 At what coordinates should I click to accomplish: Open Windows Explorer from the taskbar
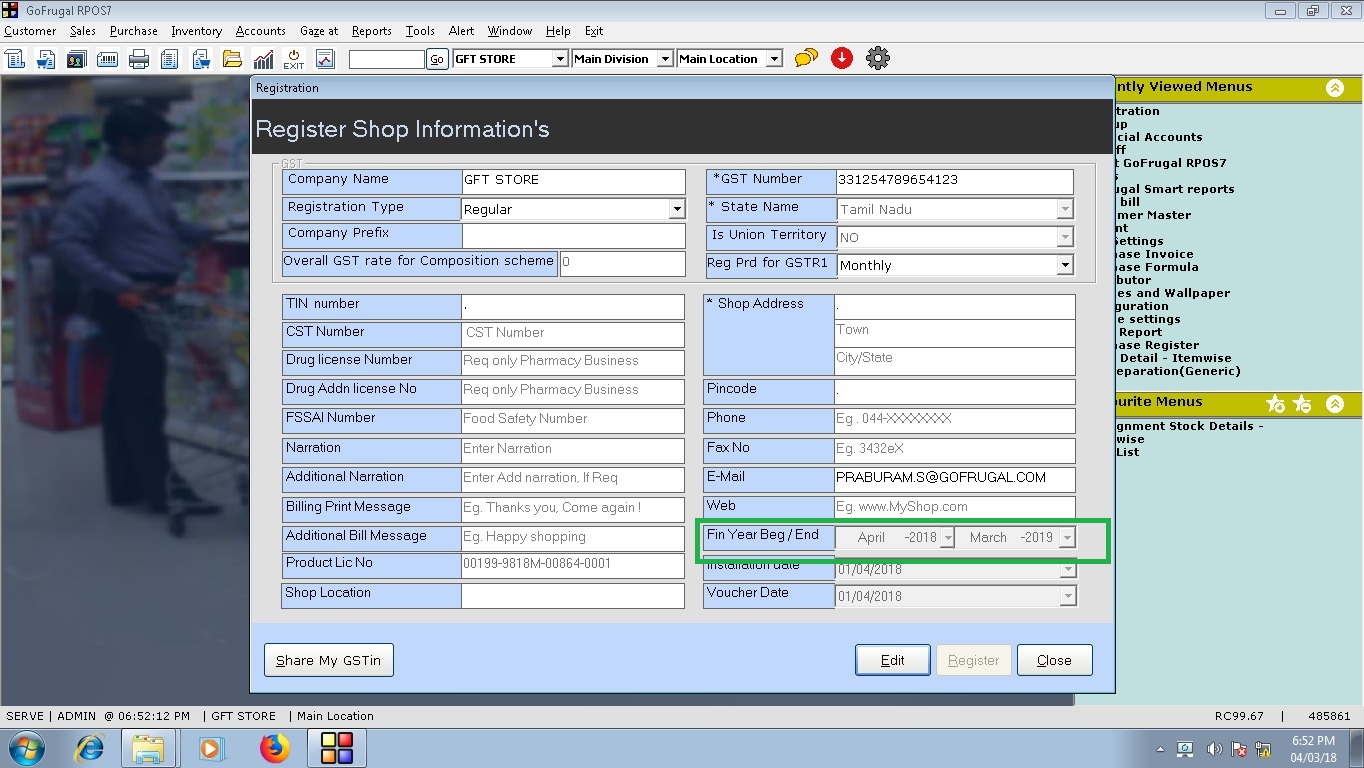(148, 748)
